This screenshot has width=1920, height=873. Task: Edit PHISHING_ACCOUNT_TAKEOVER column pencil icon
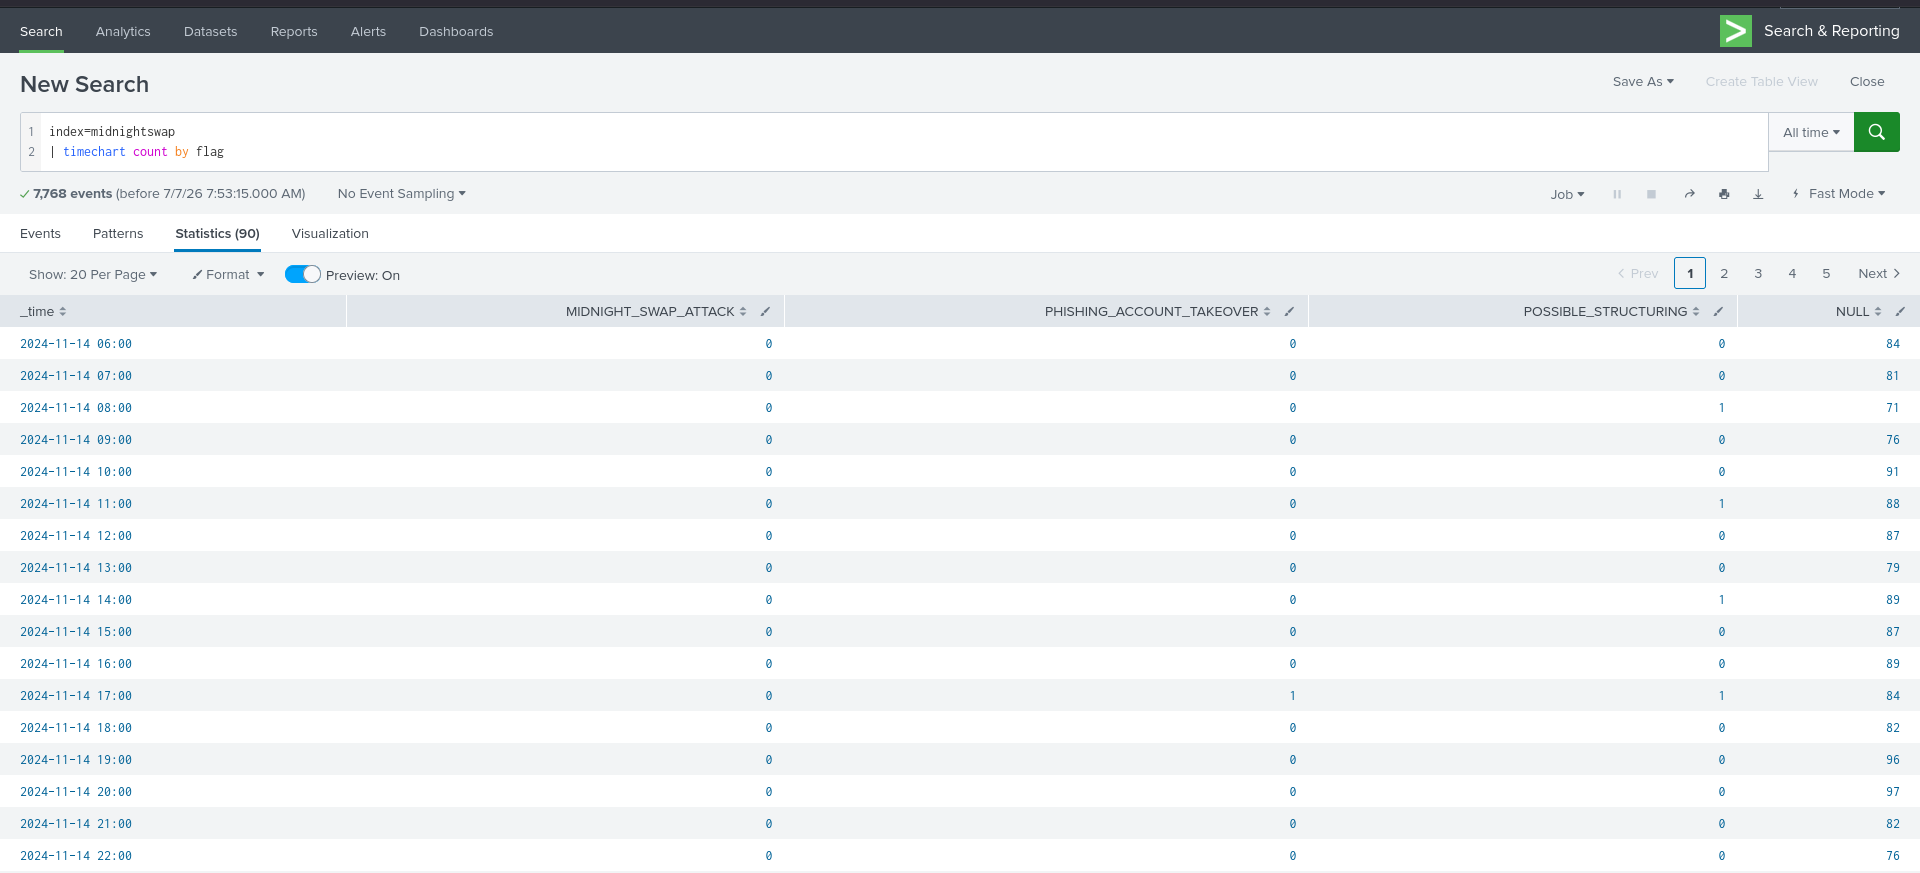1289,311
